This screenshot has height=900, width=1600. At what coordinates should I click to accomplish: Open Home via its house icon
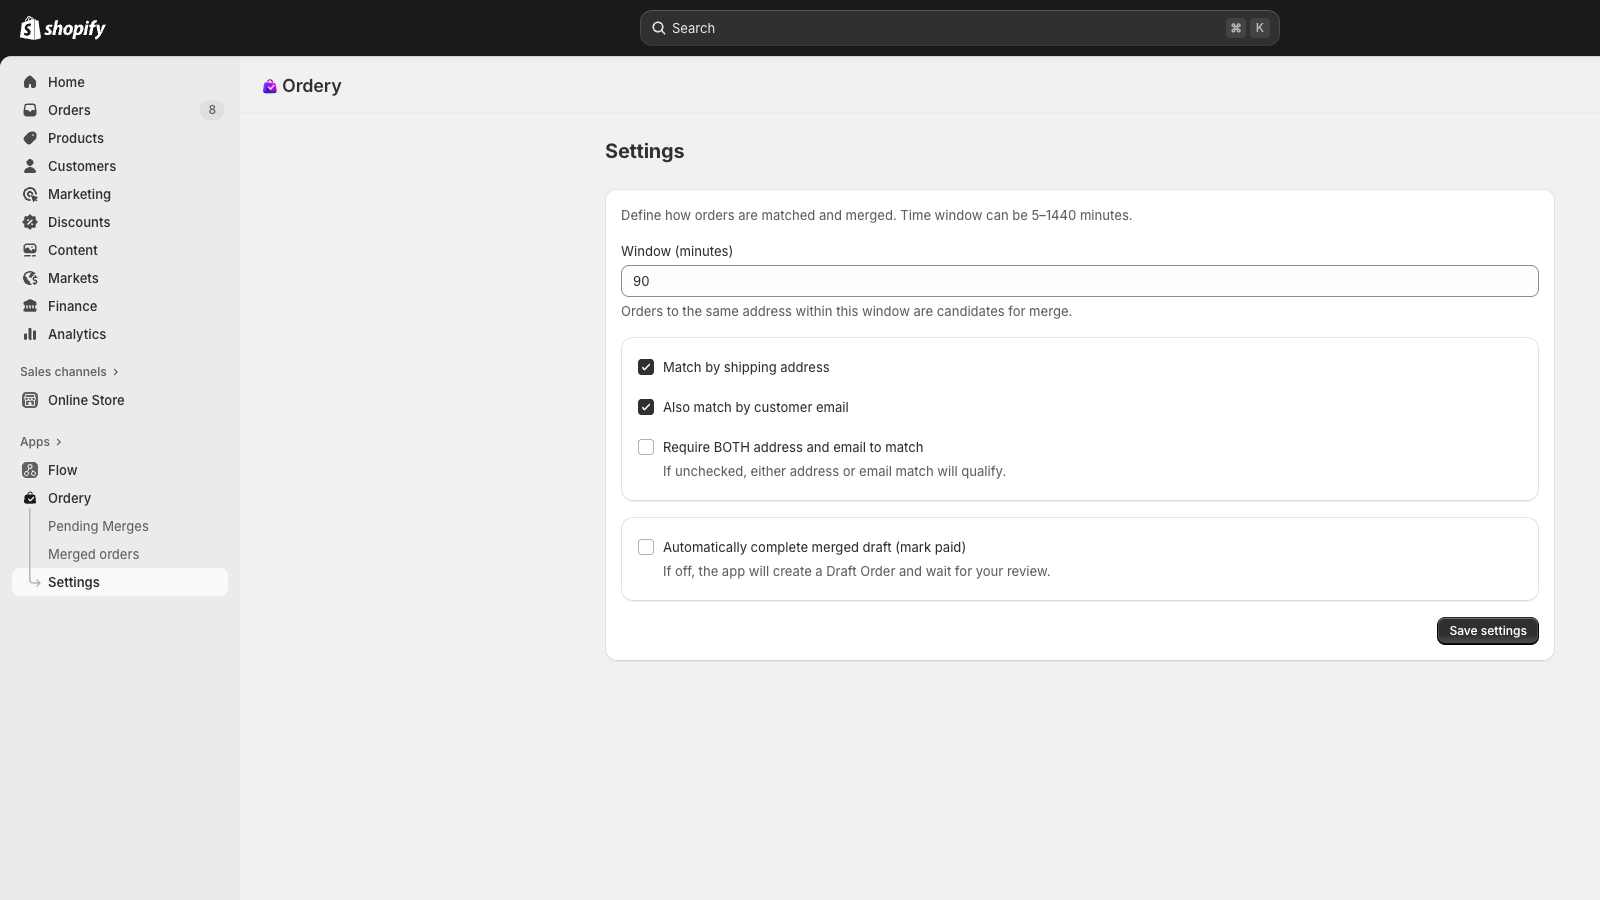coord(30,82)
